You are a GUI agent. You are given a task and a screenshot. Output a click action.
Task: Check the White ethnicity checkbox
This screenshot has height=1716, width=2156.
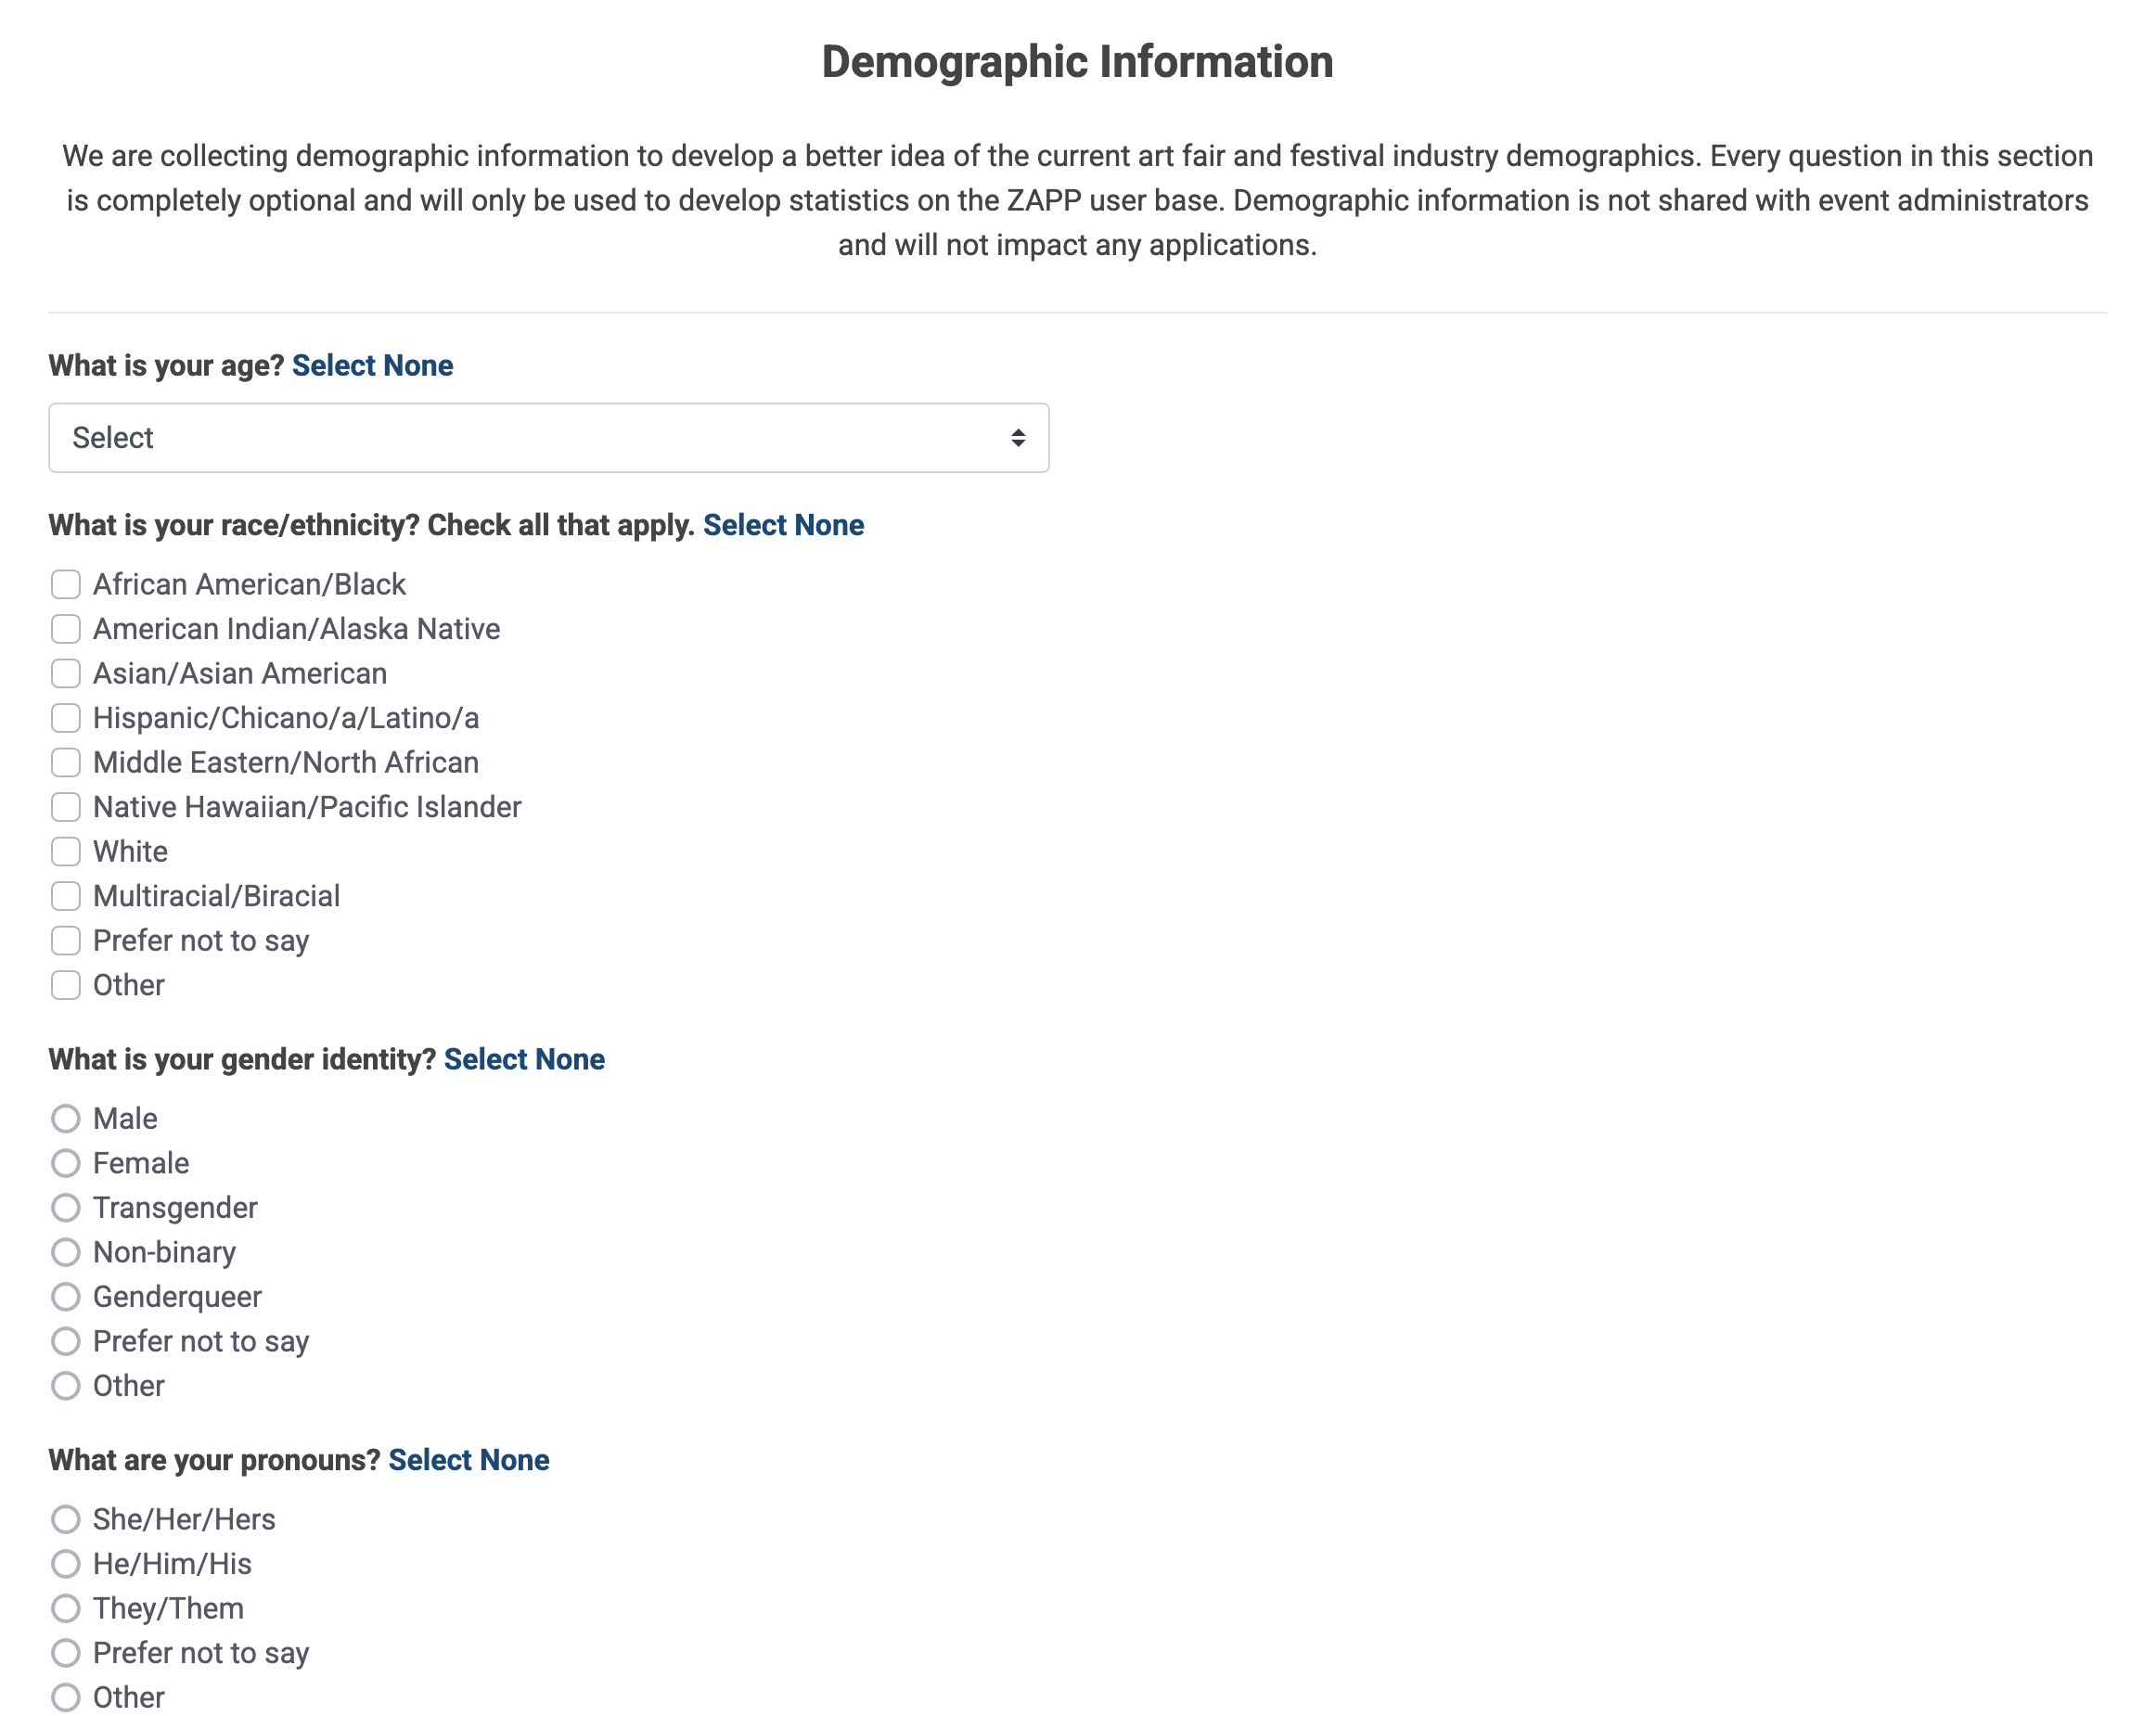click(x=66, y=851)
